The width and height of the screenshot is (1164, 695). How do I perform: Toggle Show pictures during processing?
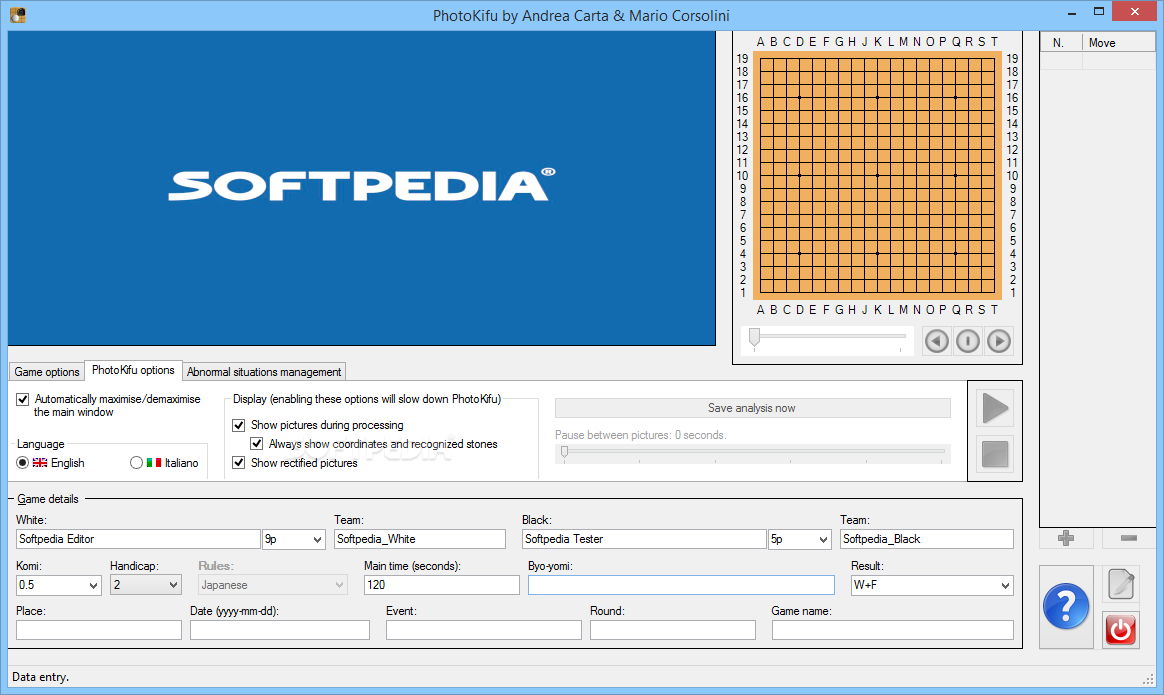[x=238, y=425]
